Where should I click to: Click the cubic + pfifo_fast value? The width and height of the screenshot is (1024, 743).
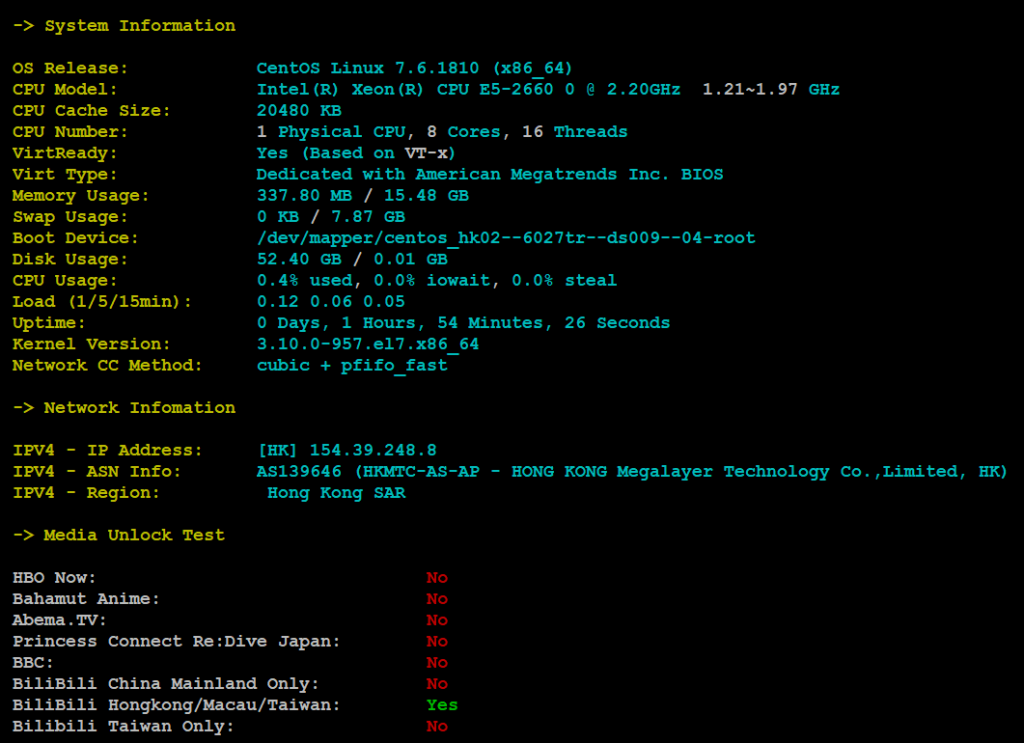[352, 366]
